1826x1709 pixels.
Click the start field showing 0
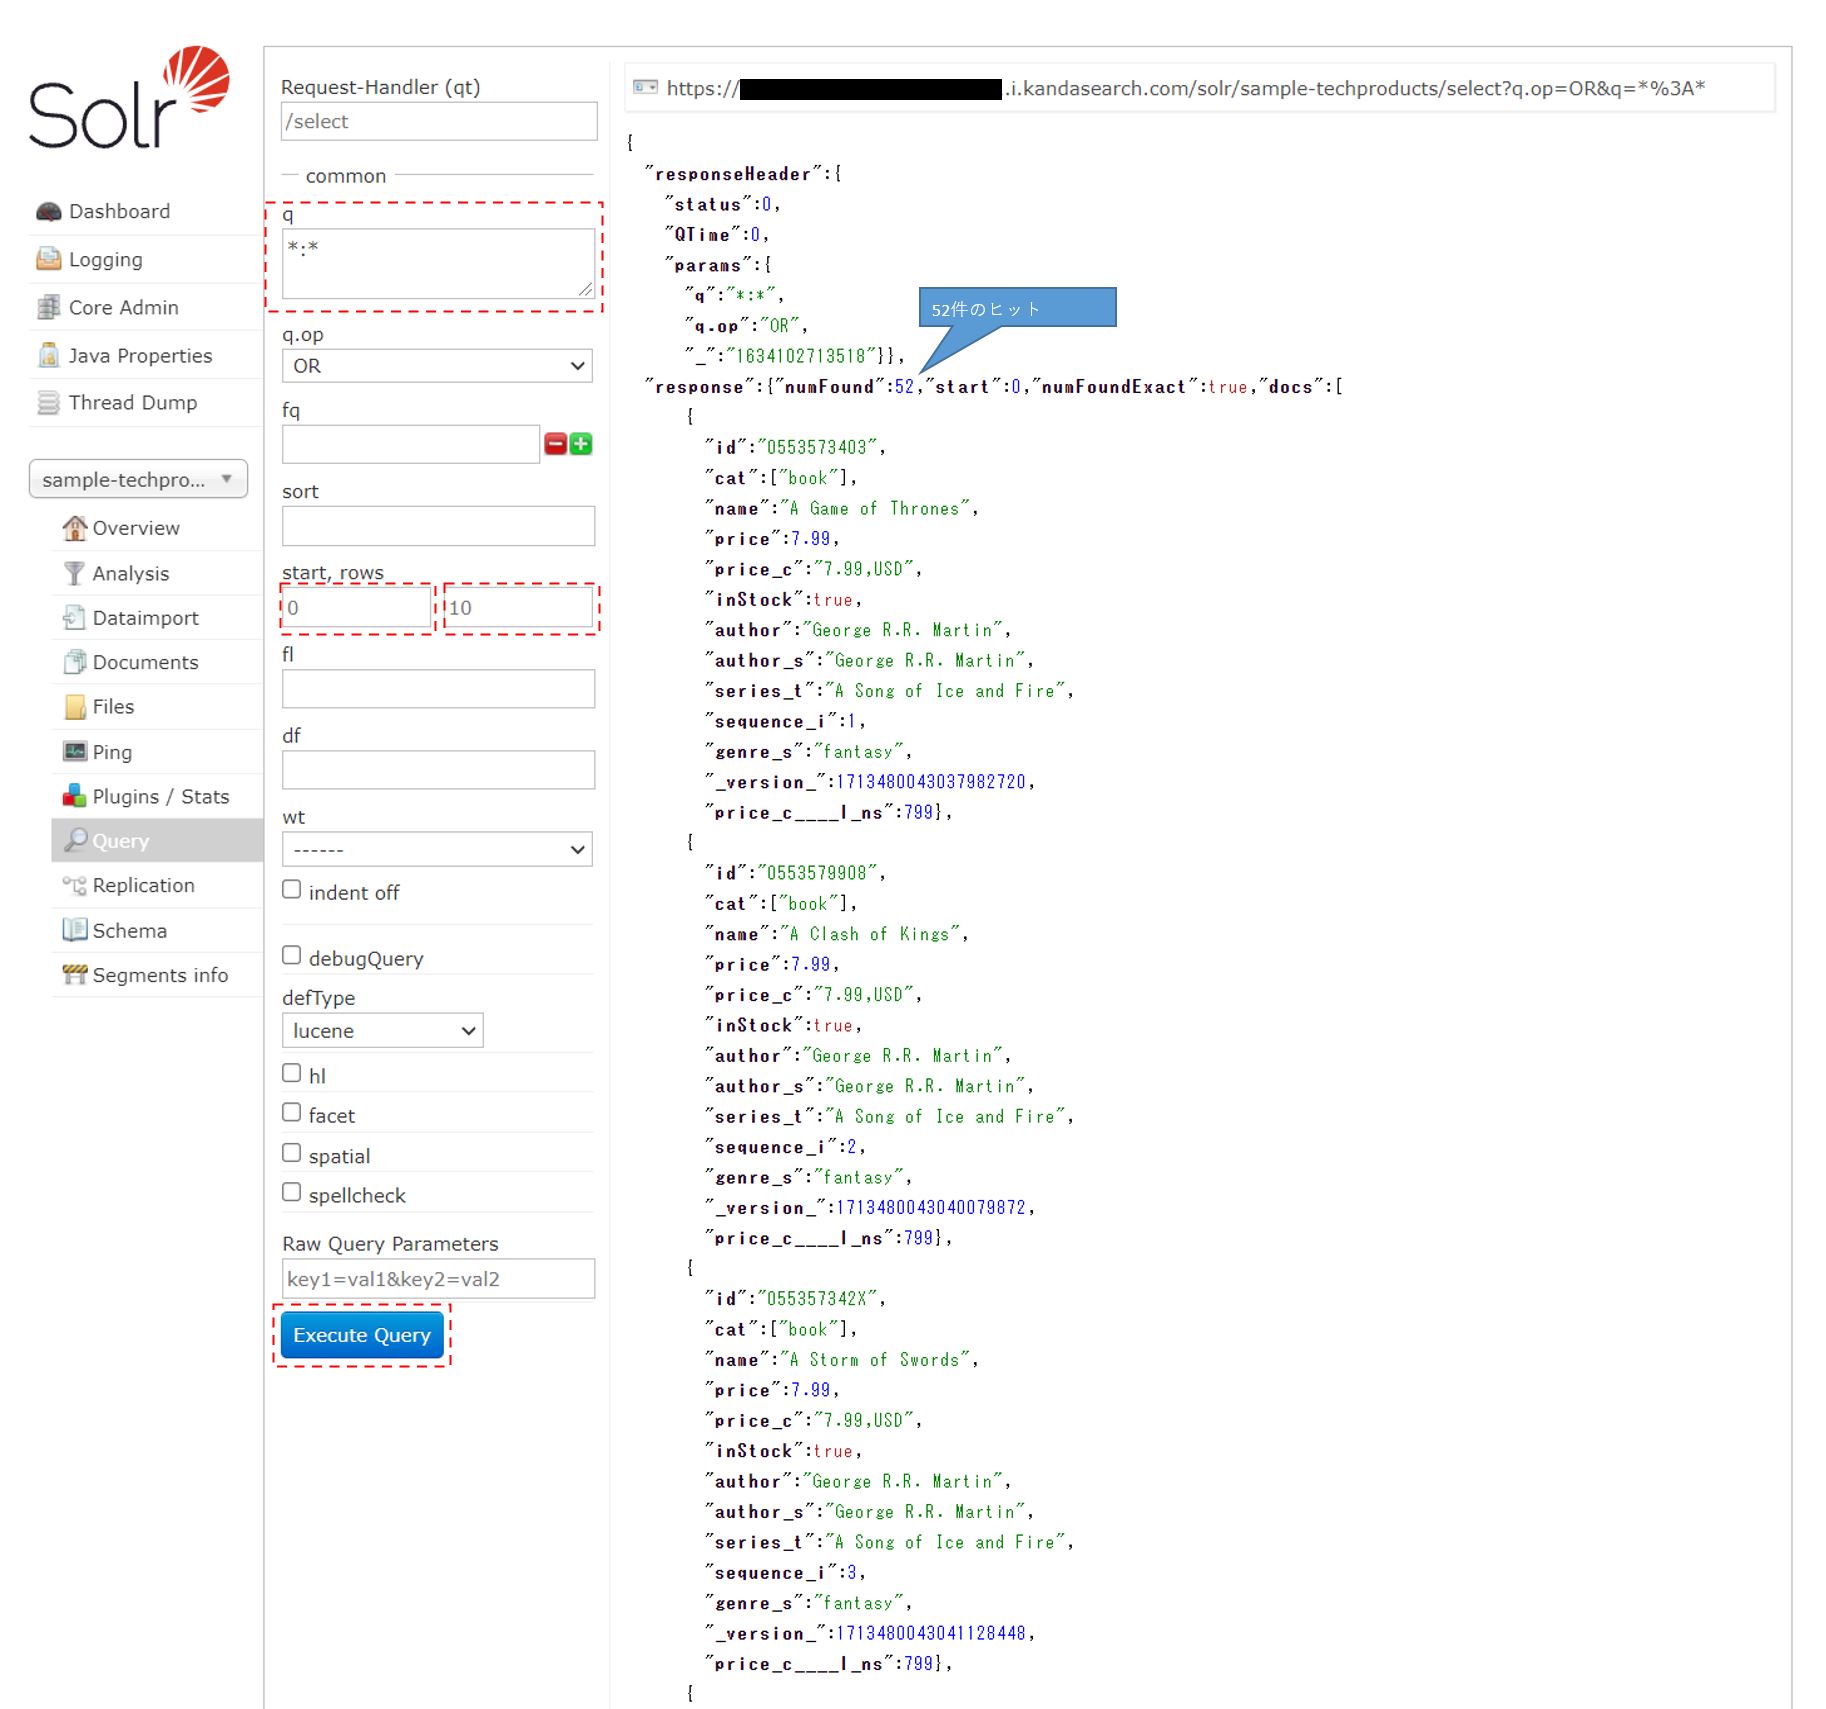(x=357, y=608)
